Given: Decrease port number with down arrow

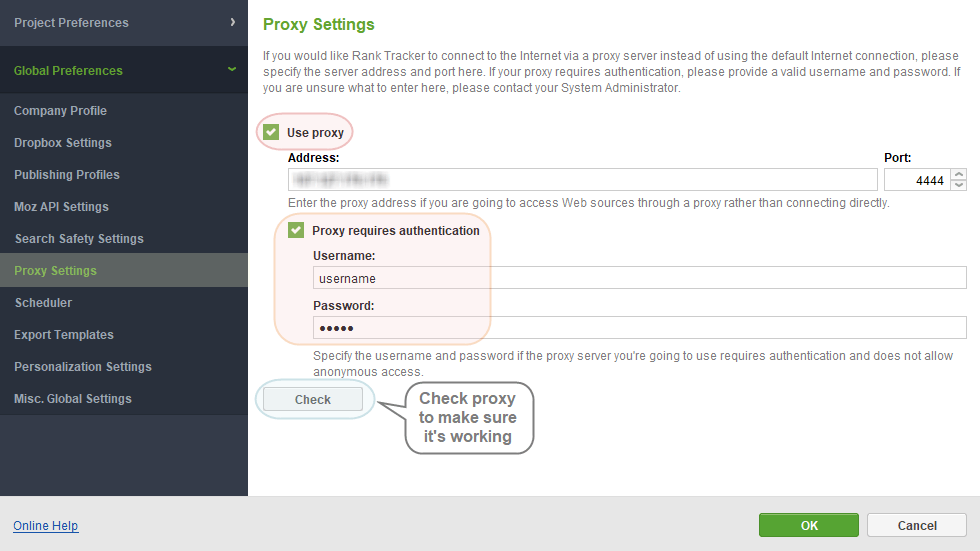Looking at the screenshot, I should point(959,185).
